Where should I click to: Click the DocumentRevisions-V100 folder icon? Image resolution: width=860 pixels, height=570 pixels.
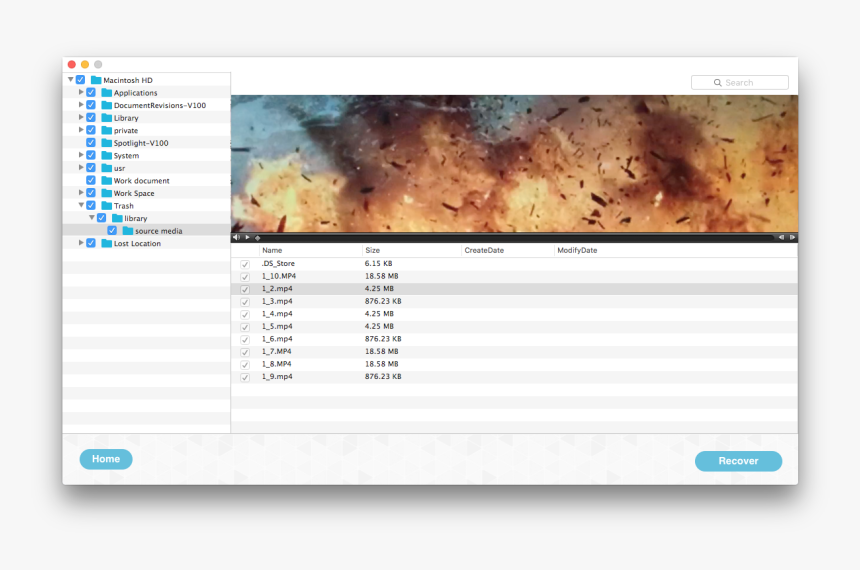pyautogui.click(x=107, y=105)
